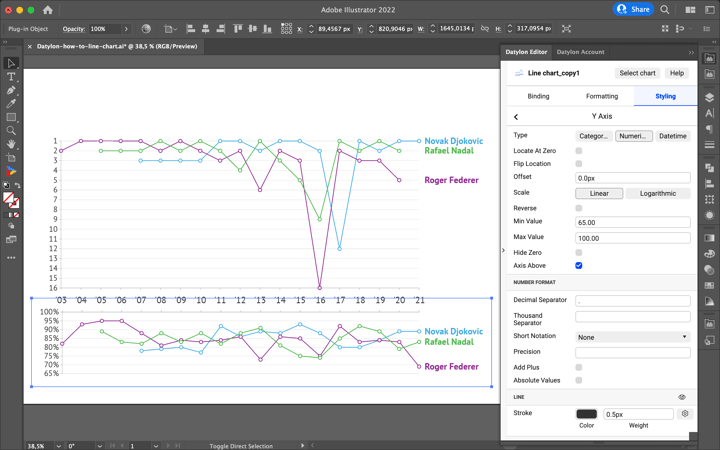Click vertical align top icon

point(237,28)
